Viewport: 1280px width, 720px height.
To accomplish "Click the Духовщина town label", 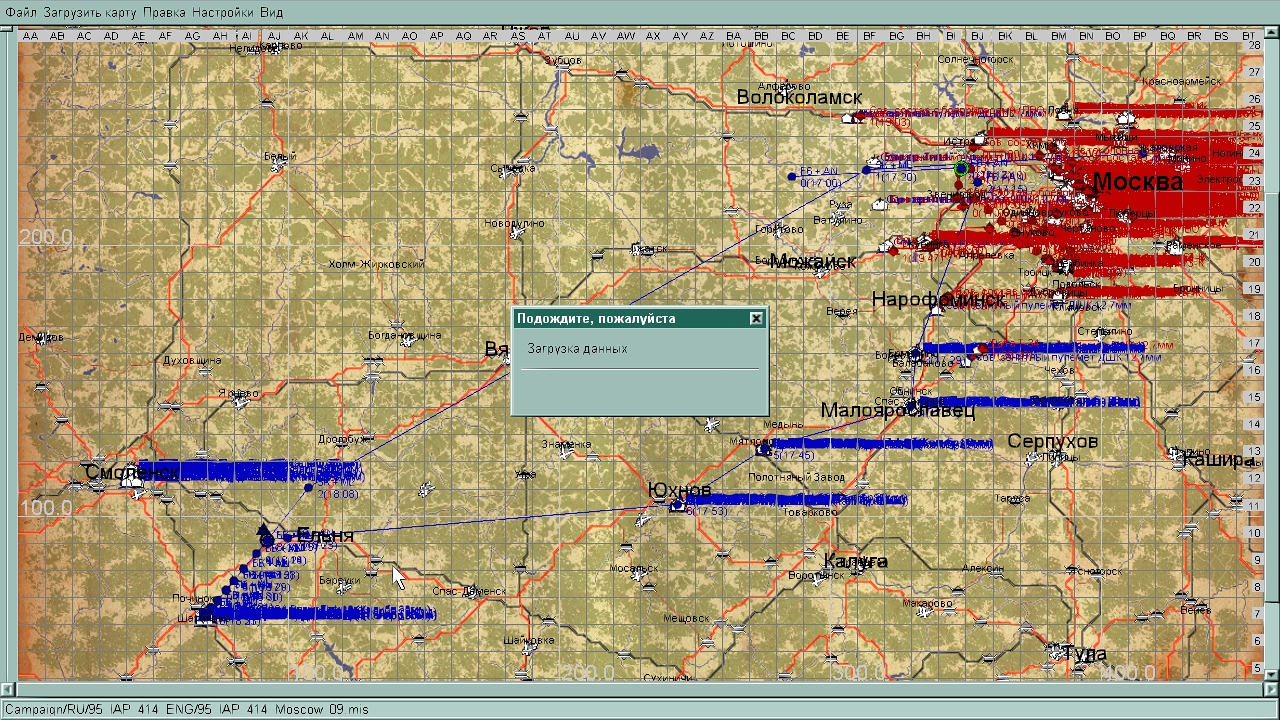I will pyautogui.click(x=192, y=360).
